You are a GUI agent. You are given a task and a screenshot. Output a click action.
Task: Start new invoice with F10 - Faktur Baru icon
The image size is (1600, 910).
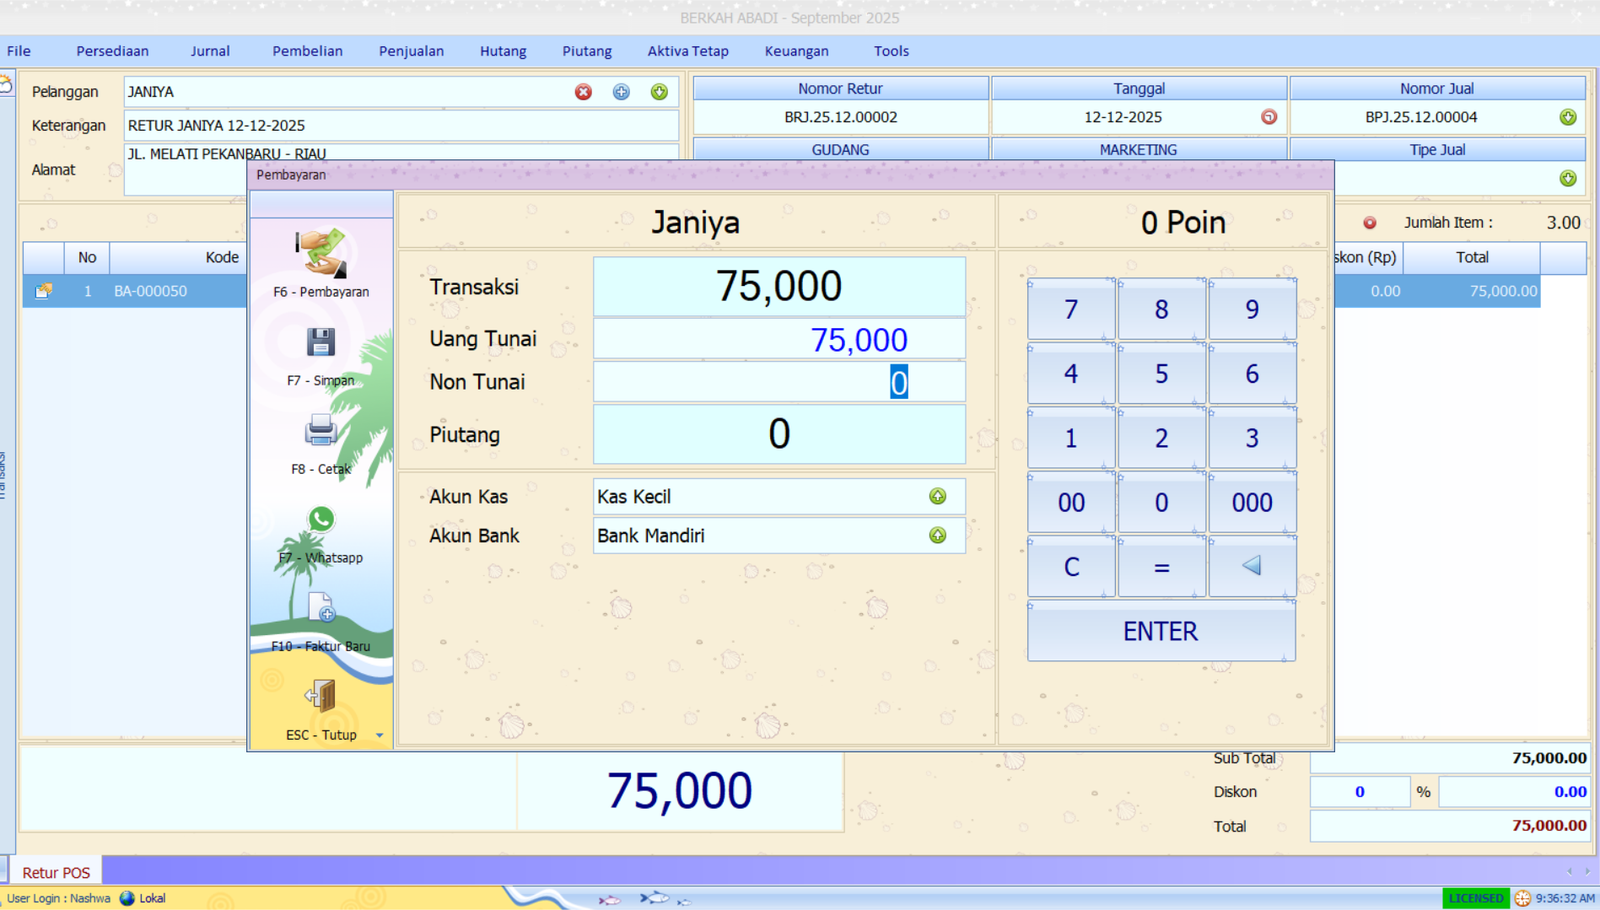coord(320,609)
